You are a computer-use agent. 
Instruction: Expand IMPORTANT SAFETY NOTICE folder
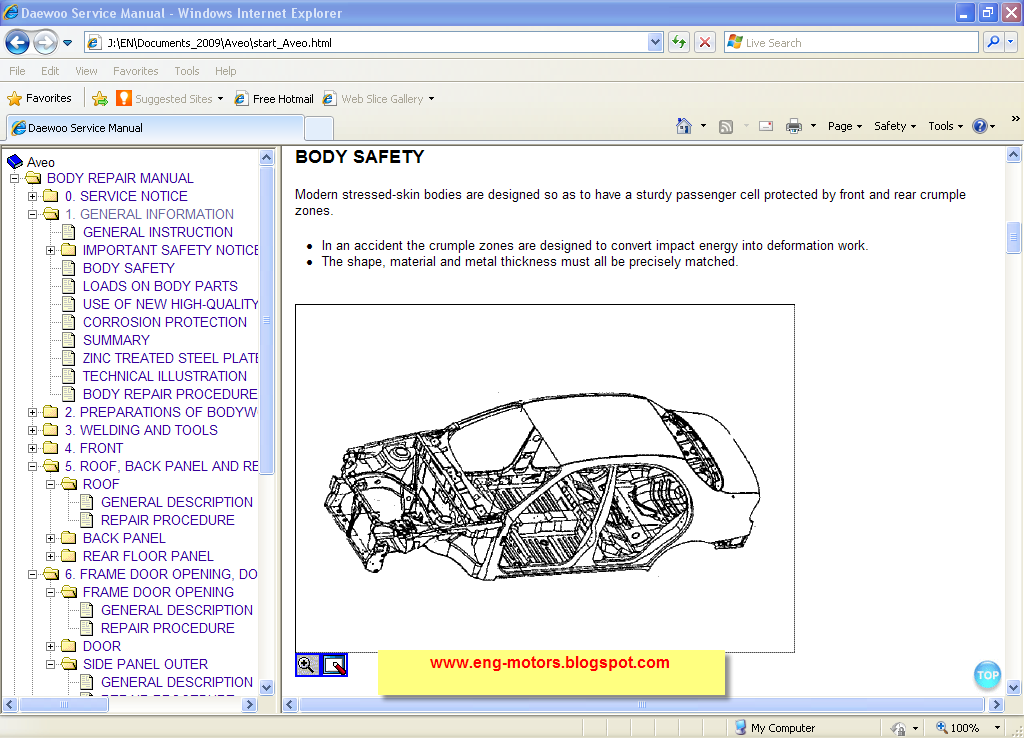pos(50,250)
